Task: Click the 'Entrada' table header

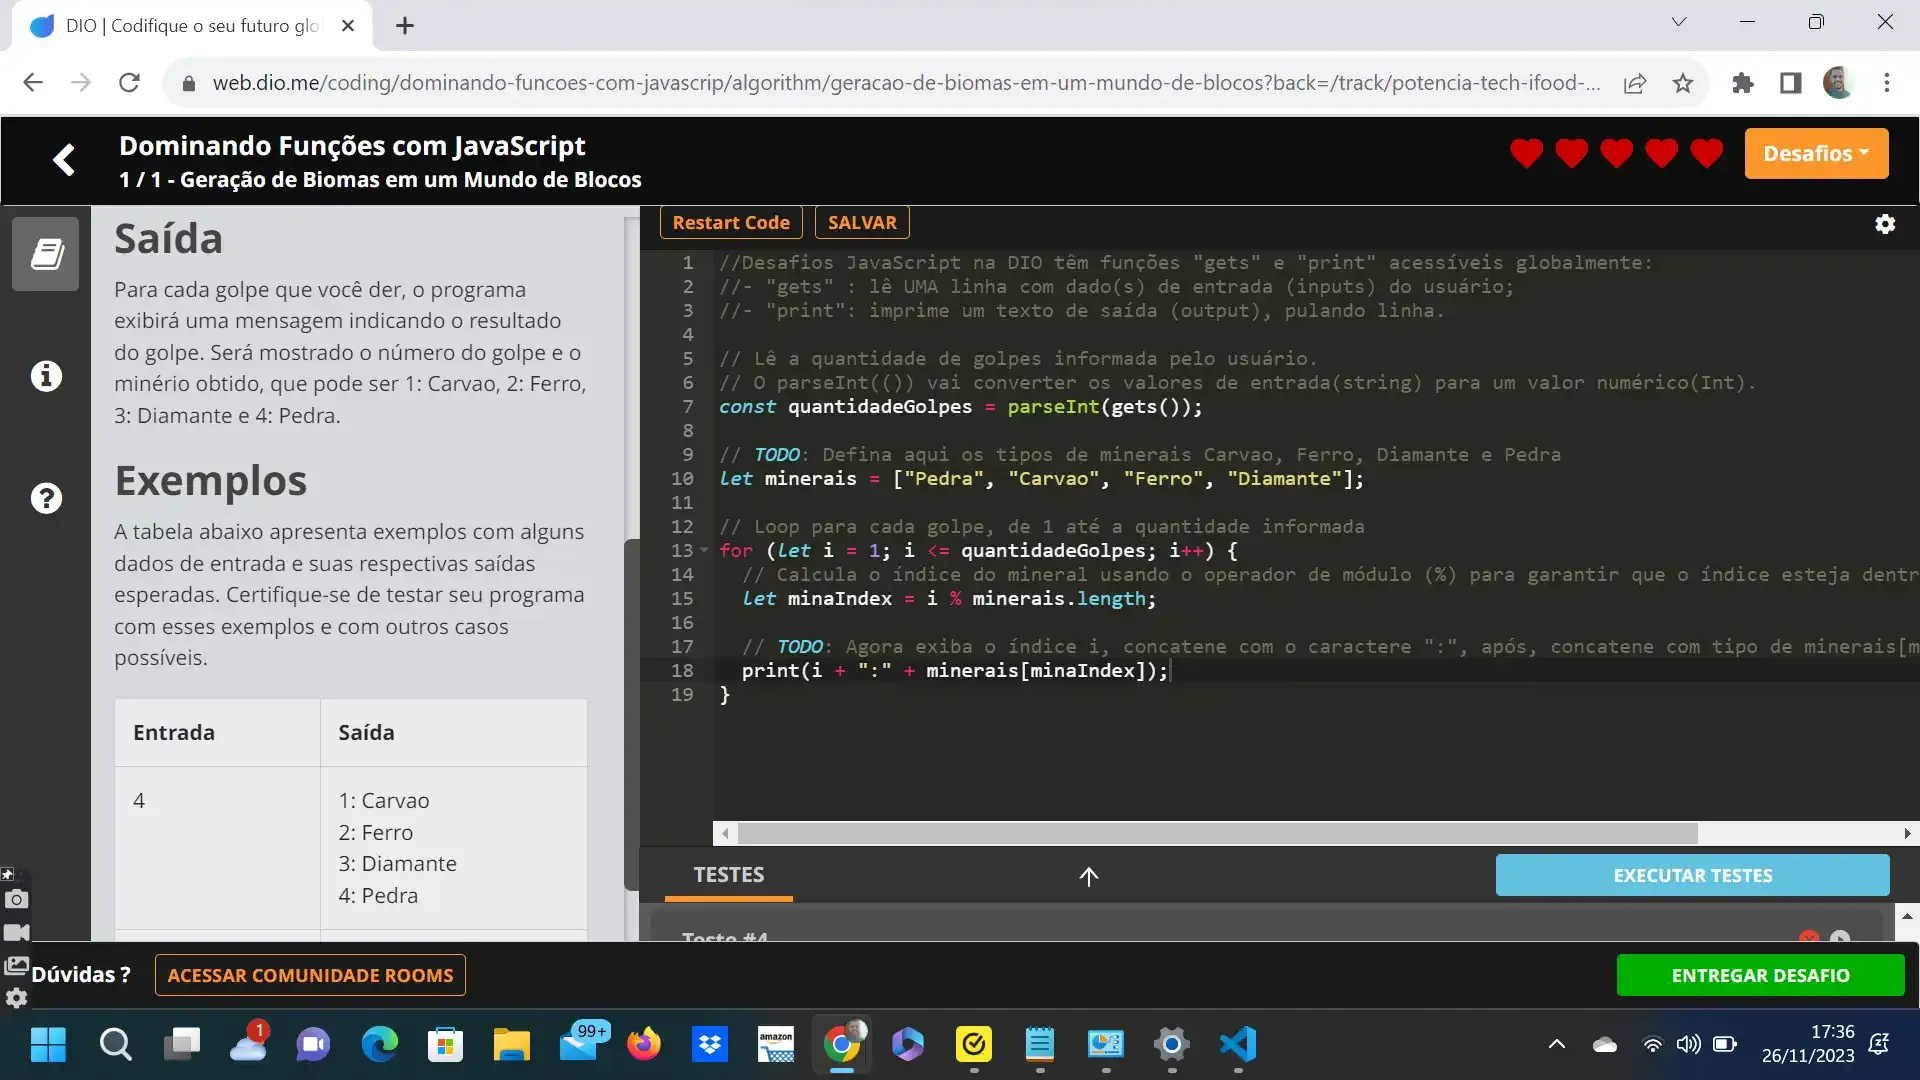Action: click(174, 733)
